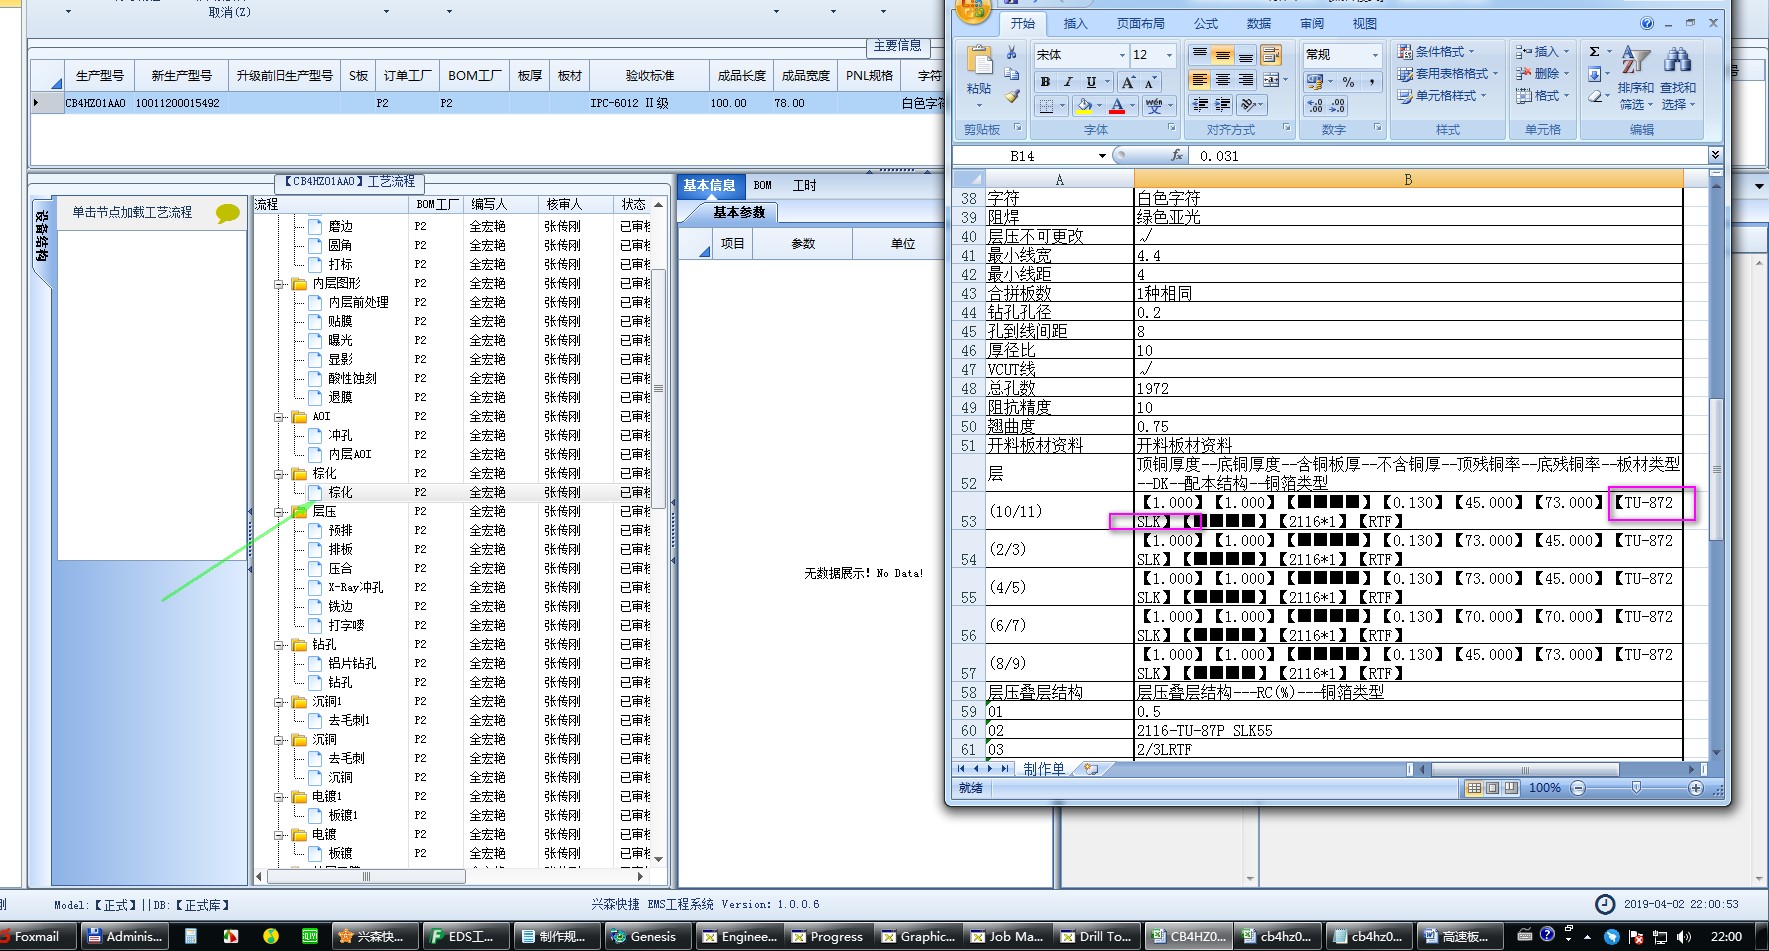The image size is (1769, 951).
Task: Toggle bottom vertical alignment
Action: tap(1245, 55)
